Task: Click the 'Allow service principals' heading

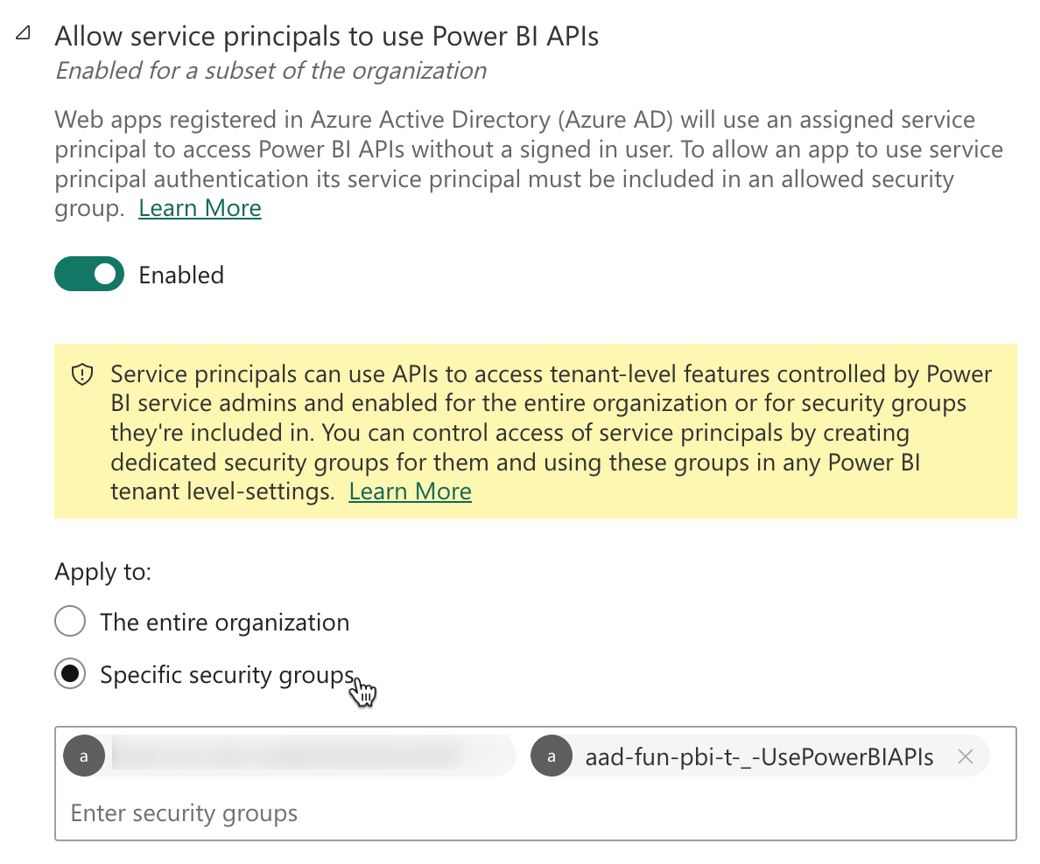Action: pyautogui.click(x=326, y=37)
